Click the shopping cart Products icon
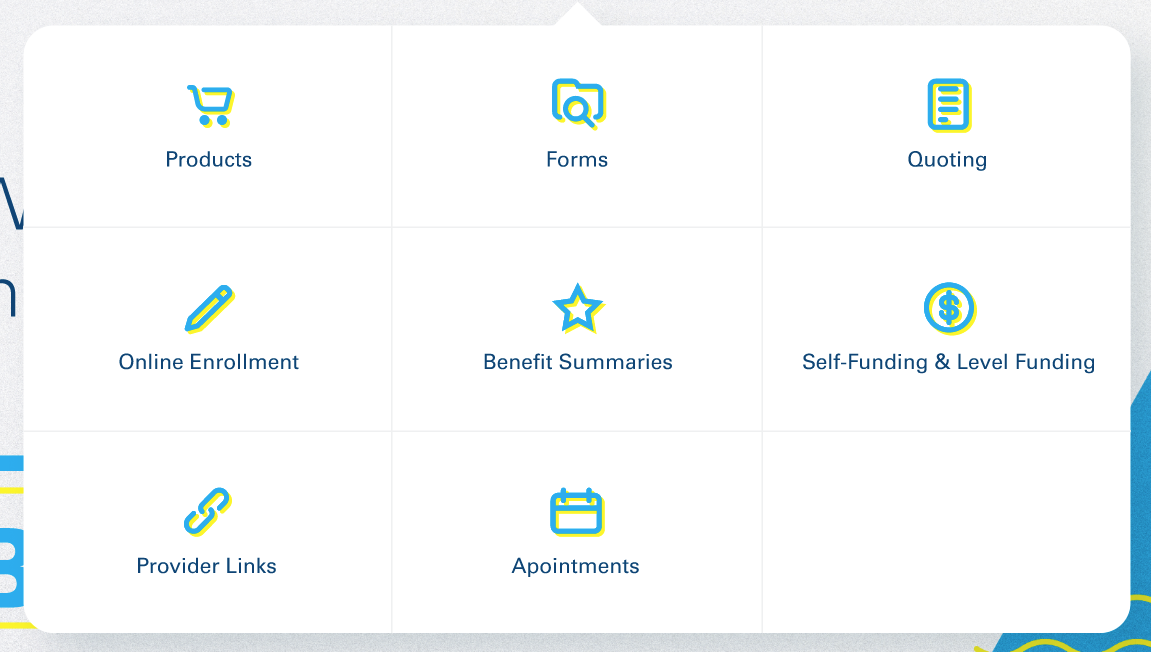 [x=210, y=106]
